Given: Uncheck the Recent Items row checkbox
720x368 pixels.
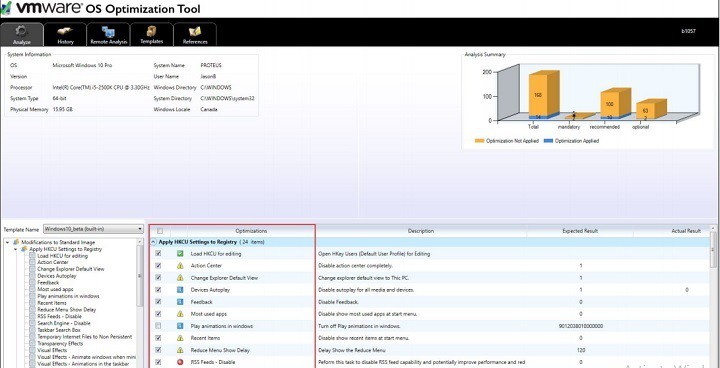Looking at the screenshot, I should tap(158, 338).
